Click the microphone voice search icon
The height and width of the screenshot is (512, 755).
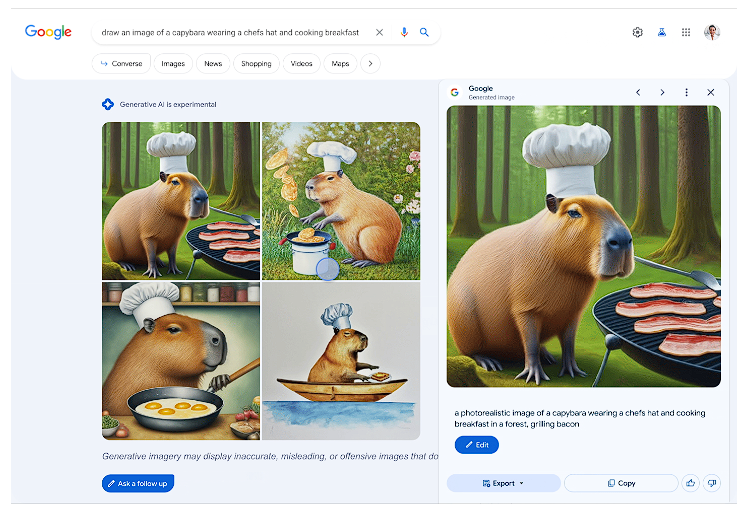tap(404, 32)
